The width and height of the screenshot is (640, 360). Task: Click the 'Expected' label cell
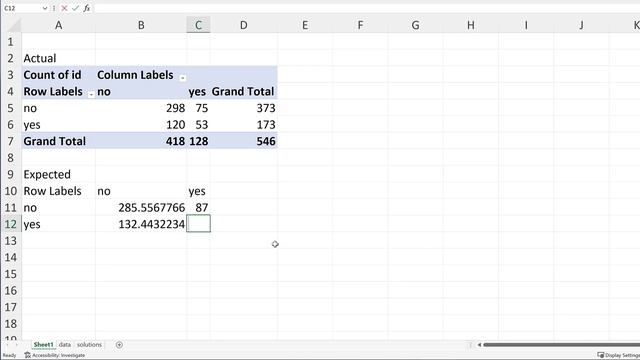[58, 174]
